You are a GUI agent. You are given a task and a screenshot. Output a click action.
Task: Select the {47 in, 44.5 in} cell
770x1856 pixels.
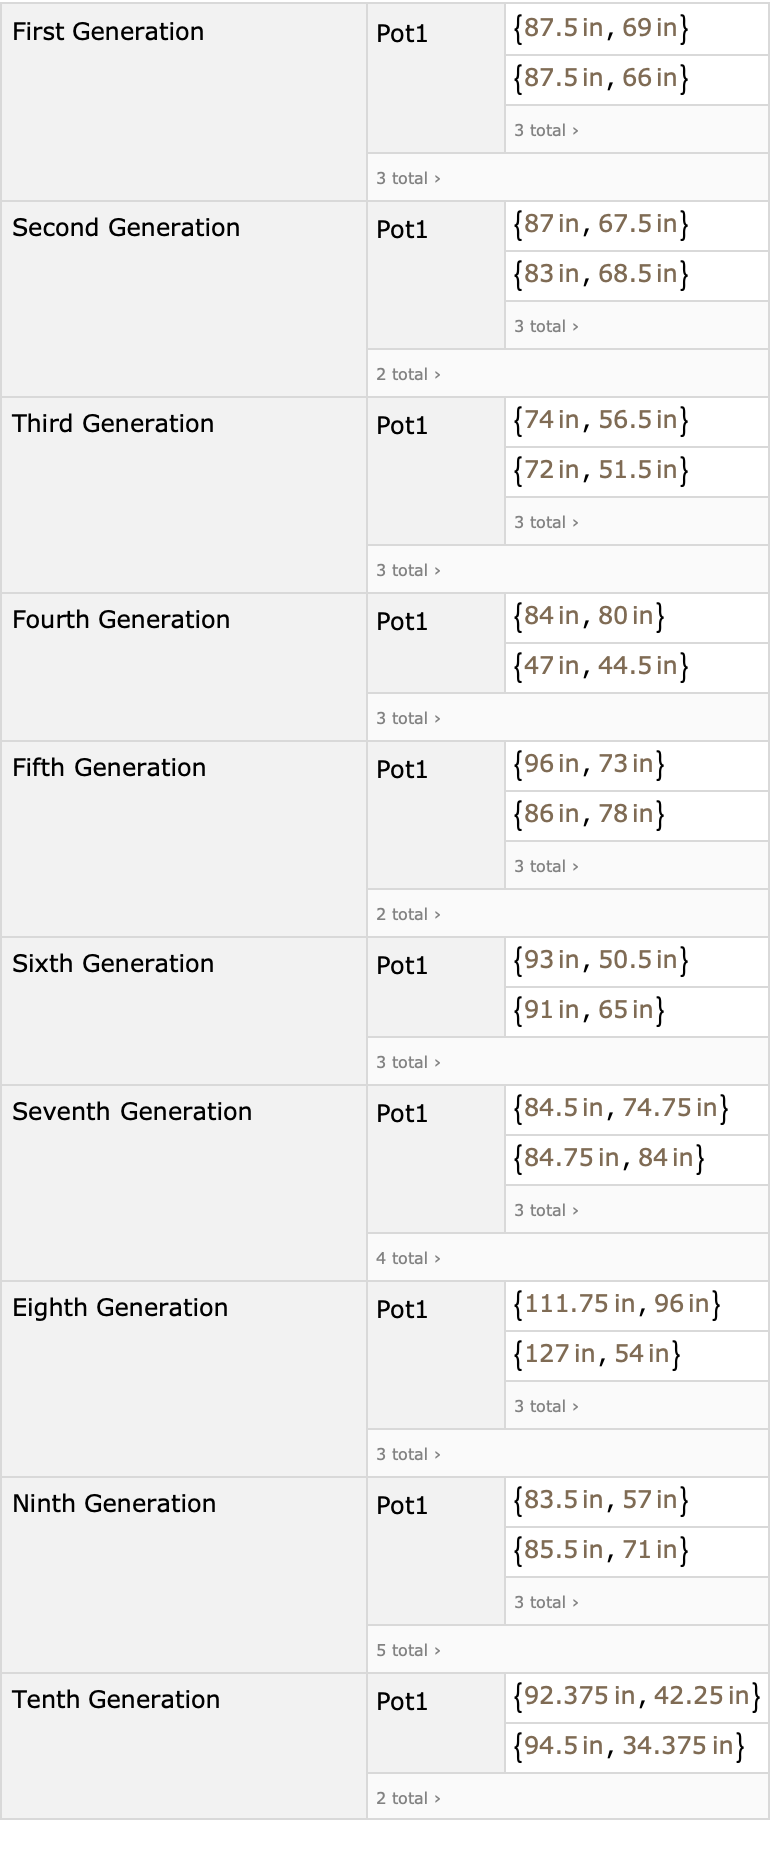(600, 666)
